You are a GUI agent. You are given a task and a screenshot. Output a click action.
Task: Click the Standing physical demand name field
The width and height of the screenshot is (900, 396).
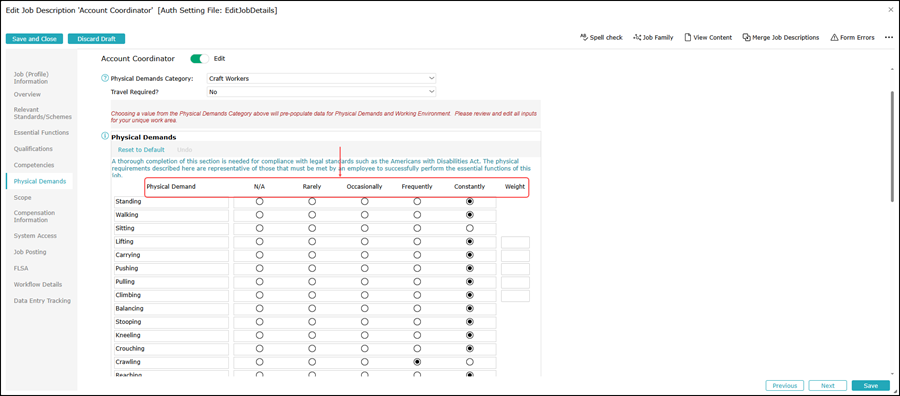point(171,201)
